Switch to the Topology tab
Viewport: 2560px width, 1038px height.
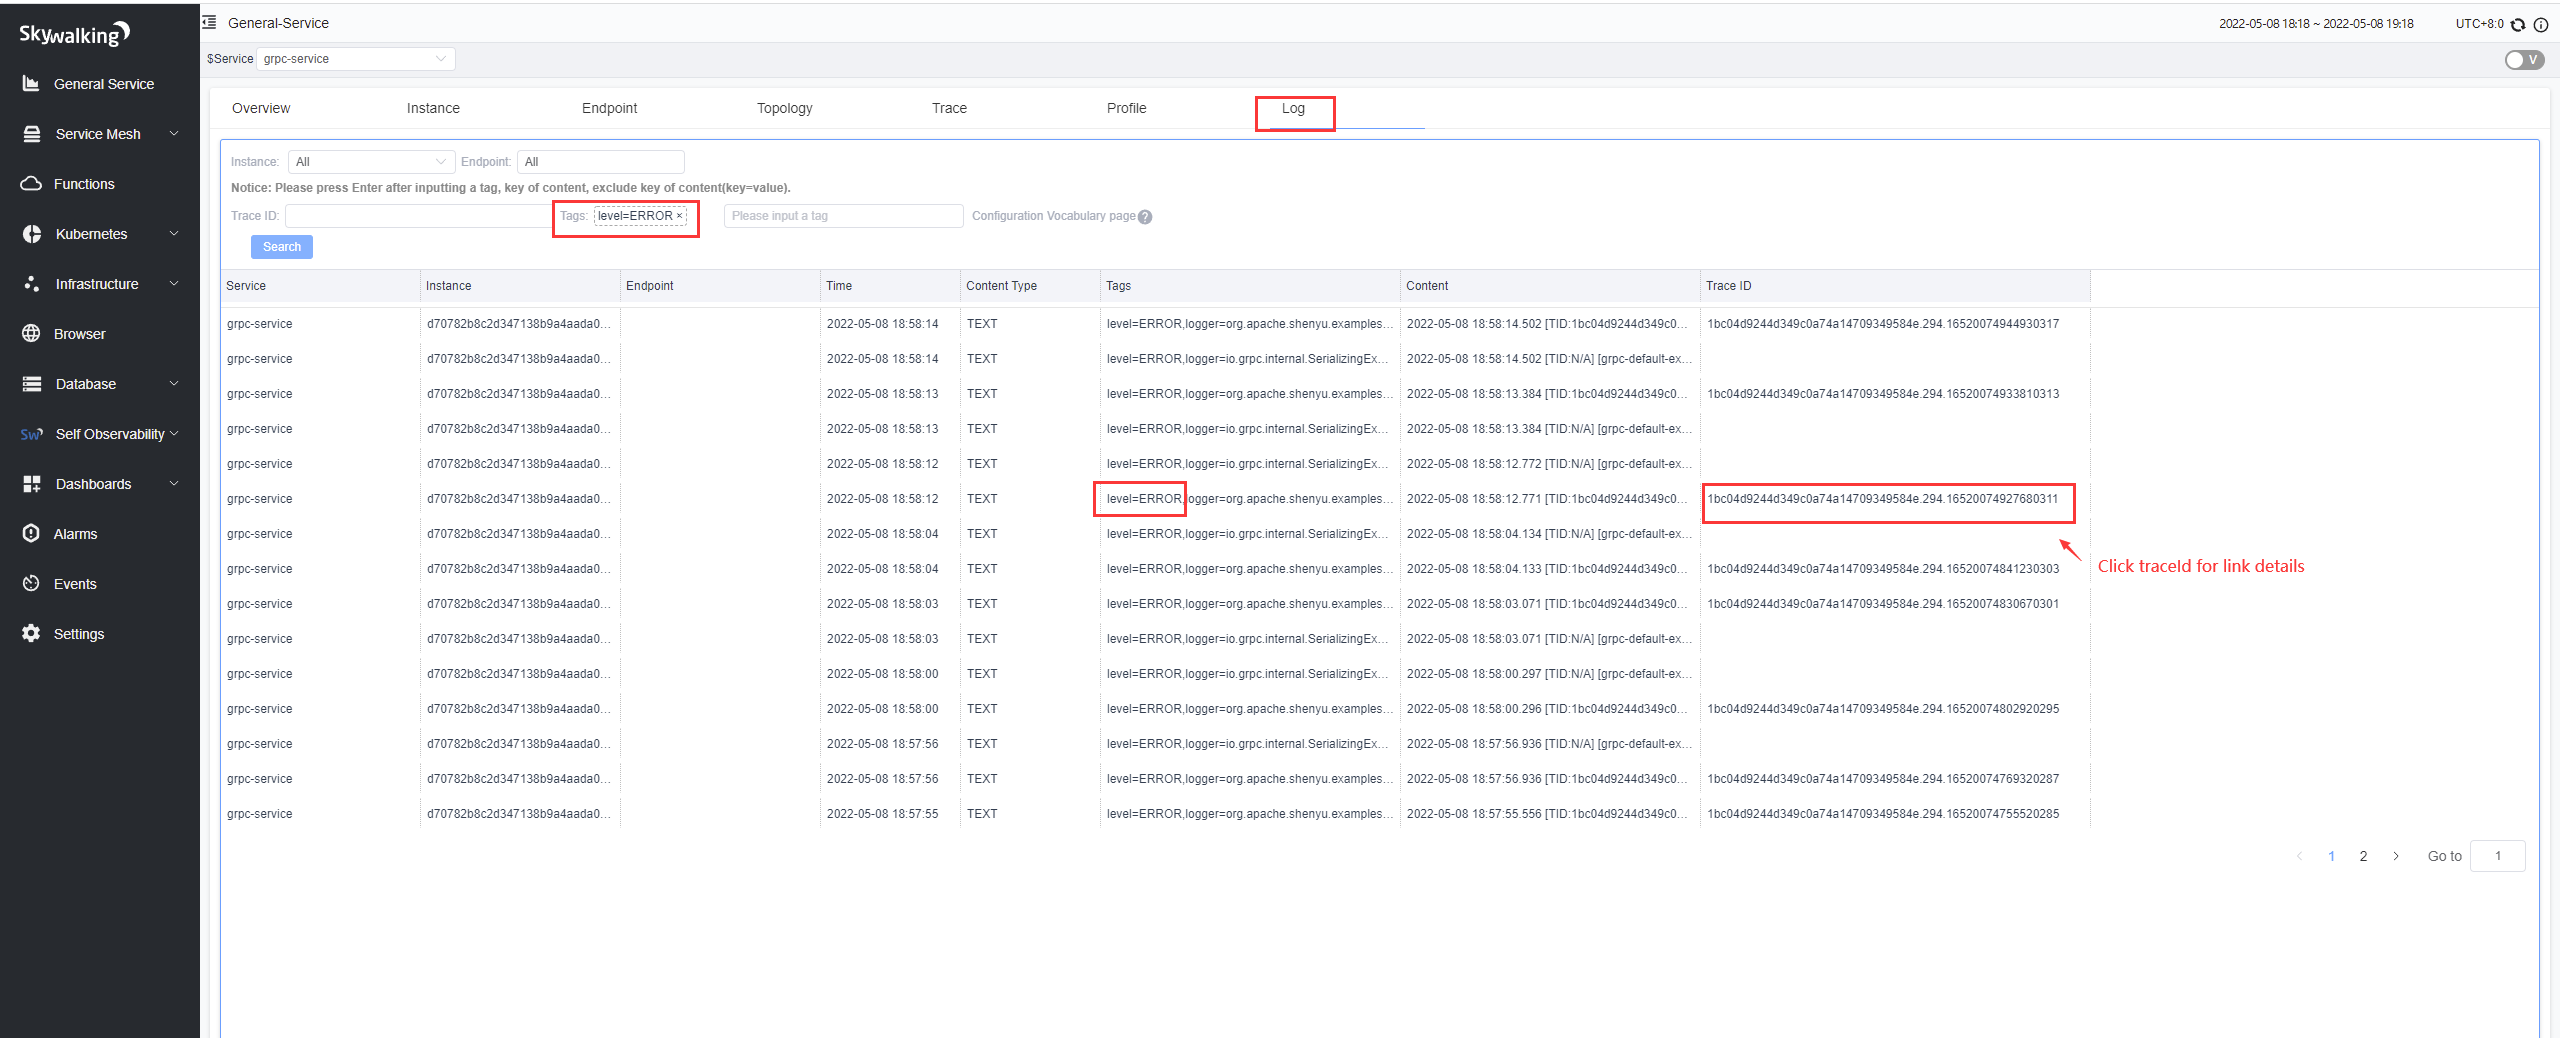784,109
